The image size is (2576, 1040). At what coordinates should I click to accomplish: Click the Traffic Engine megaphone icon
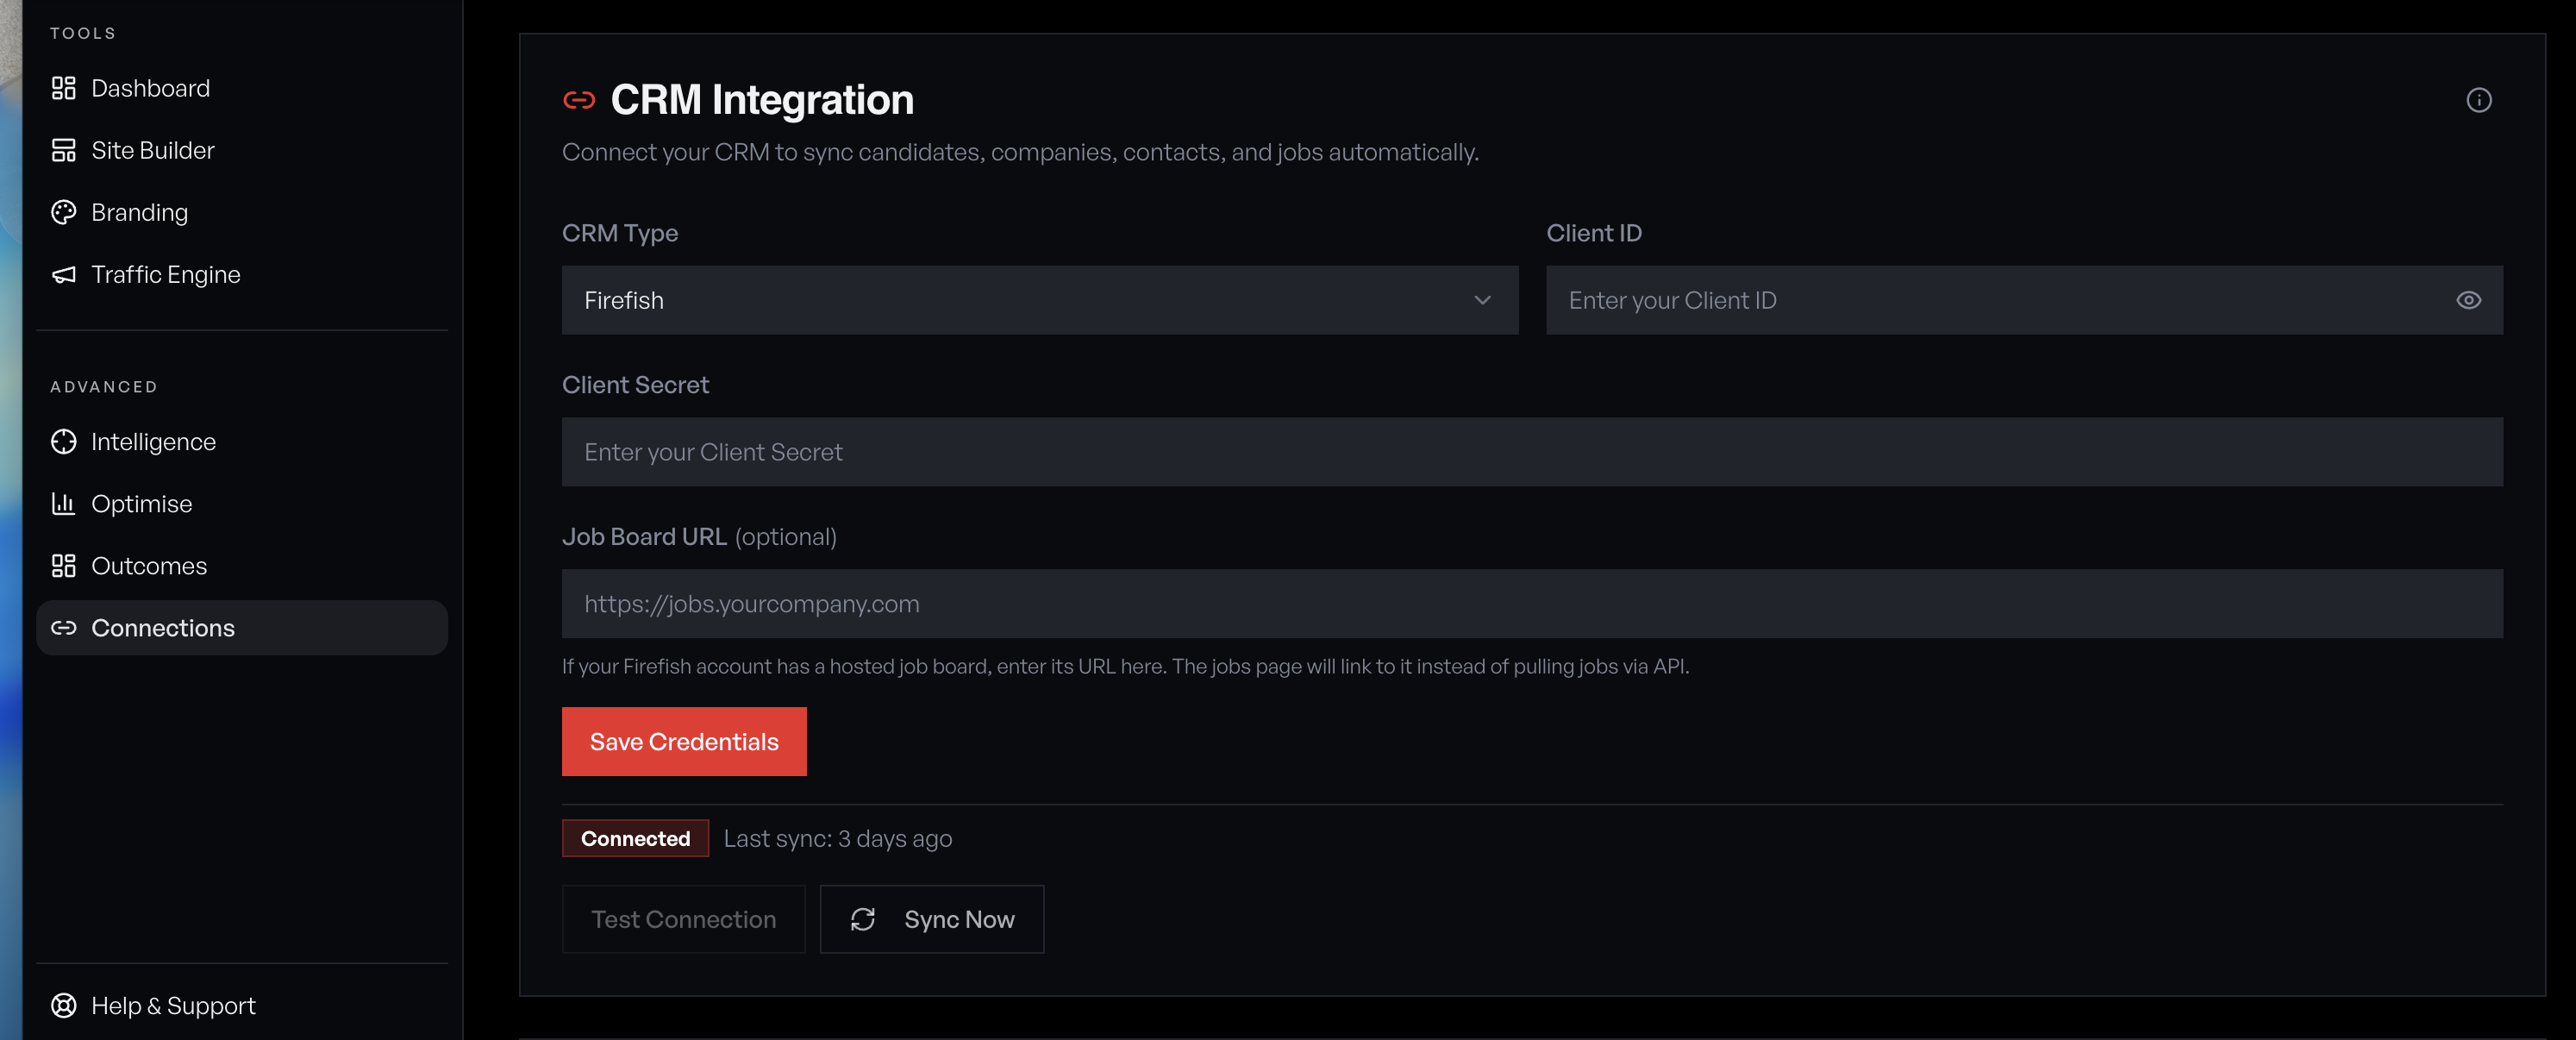[x=64, y=274]
